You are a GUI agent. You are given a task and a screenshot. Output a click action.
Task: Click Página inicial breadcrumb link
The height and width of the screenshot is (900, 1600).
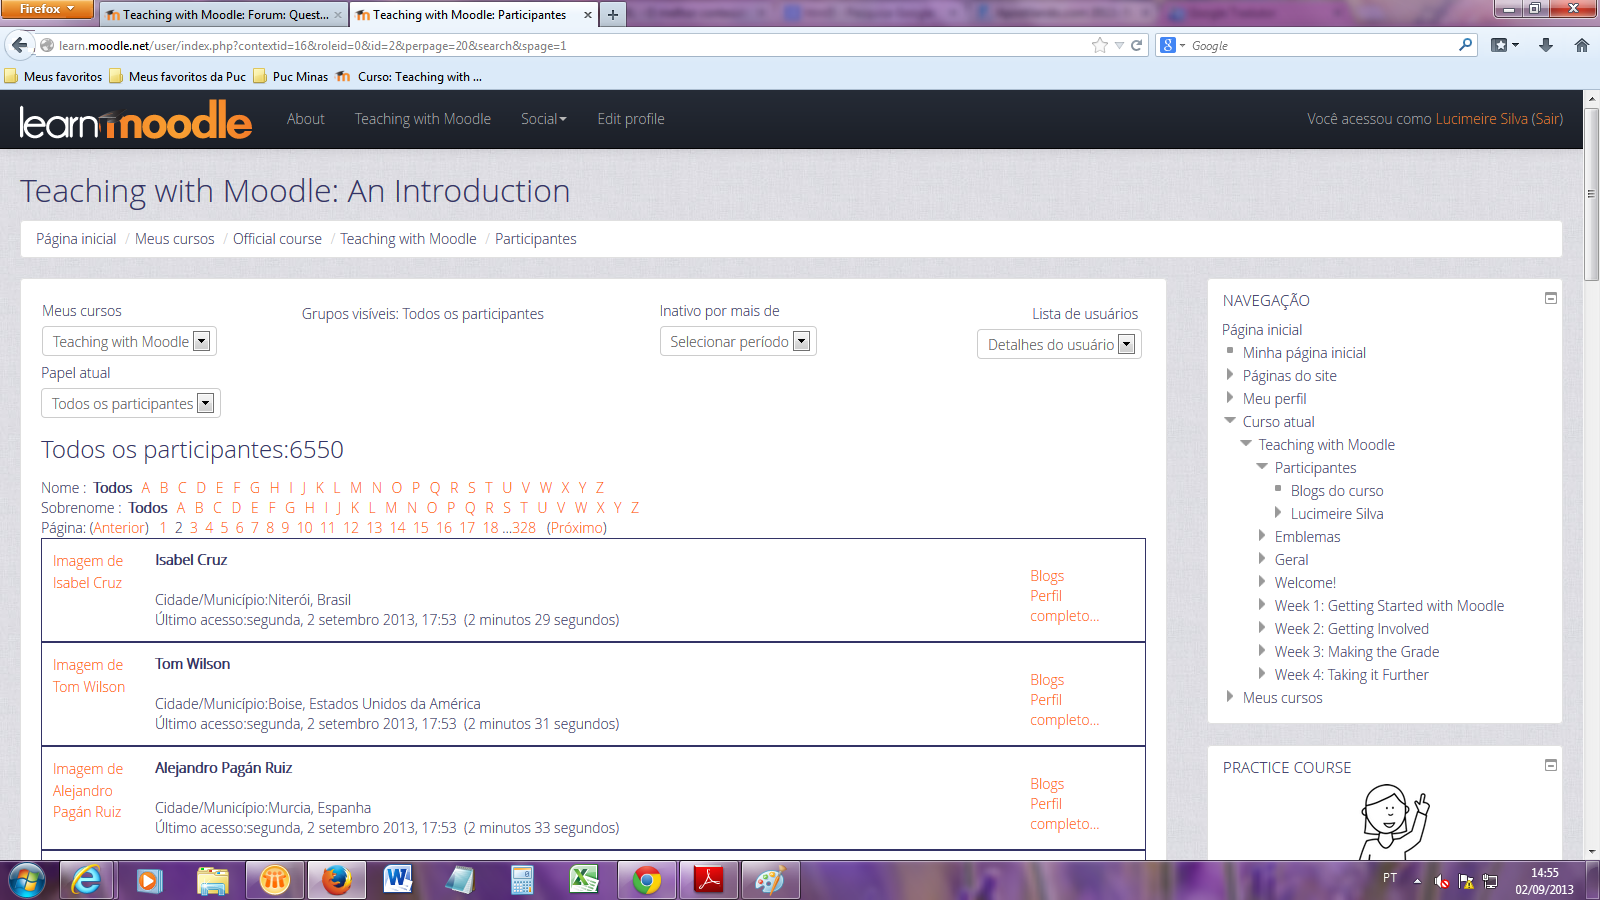76,239
